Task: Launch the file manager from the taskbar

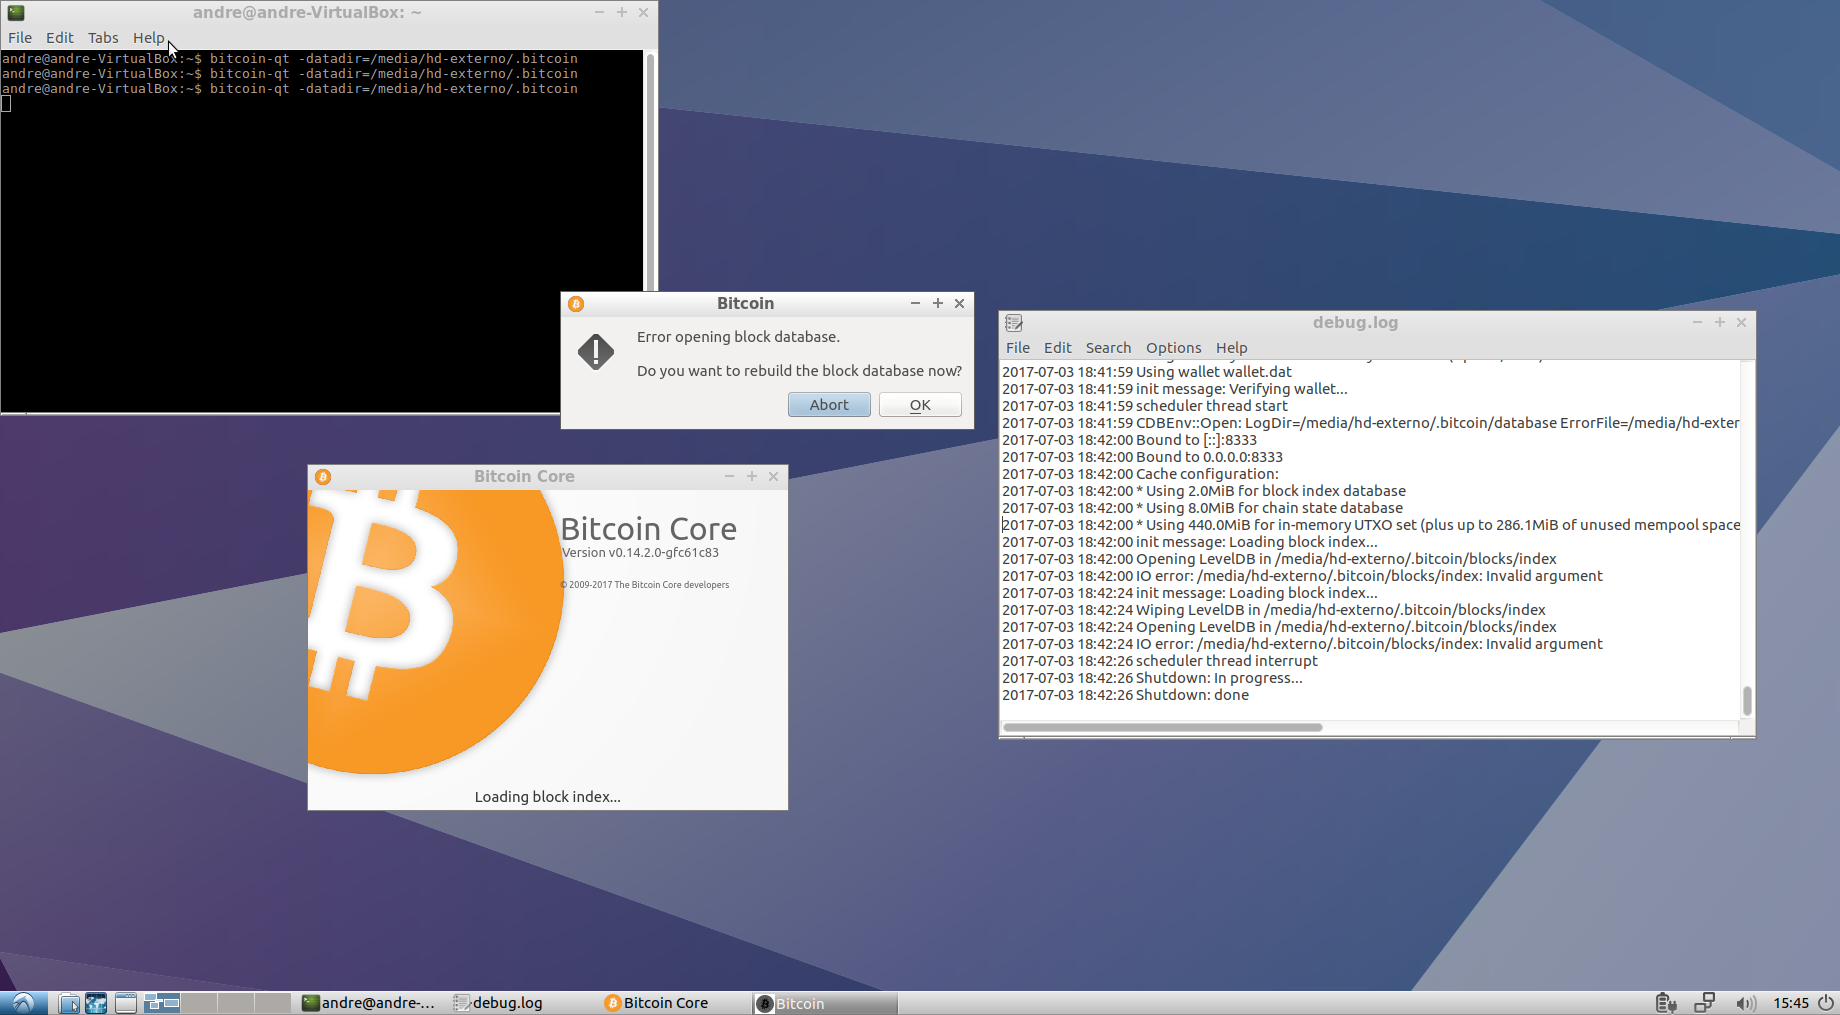Action: point(69,1003)
